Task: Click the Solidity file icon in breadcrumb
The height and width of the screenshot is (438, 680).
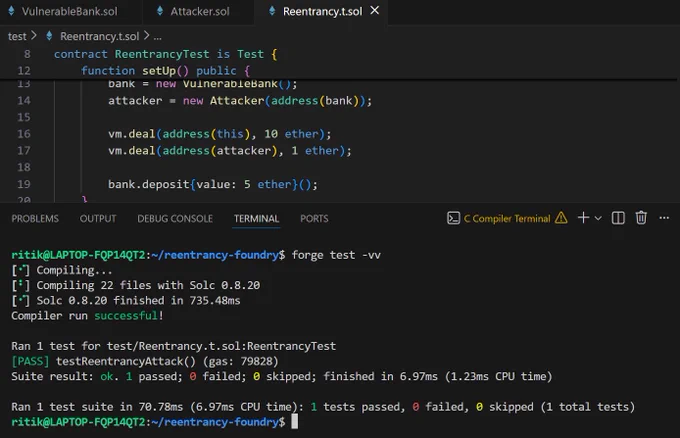Action: coord(49,36)
